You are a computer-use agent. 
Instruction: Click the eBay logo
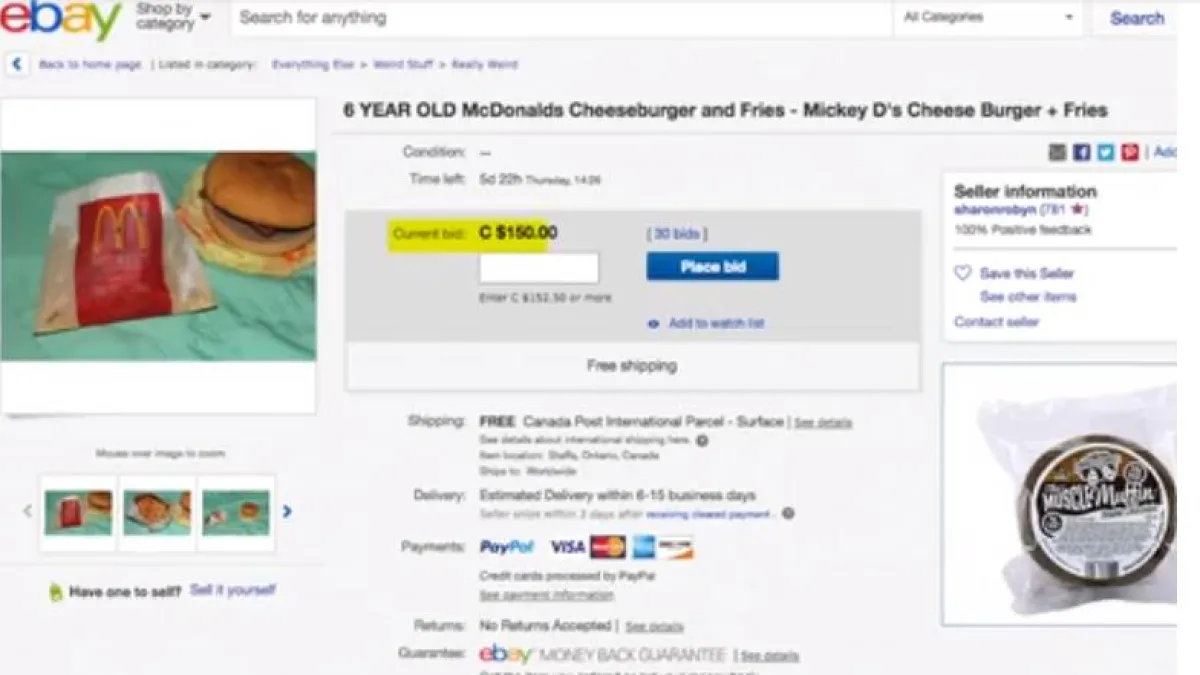[x=60, y=20]
